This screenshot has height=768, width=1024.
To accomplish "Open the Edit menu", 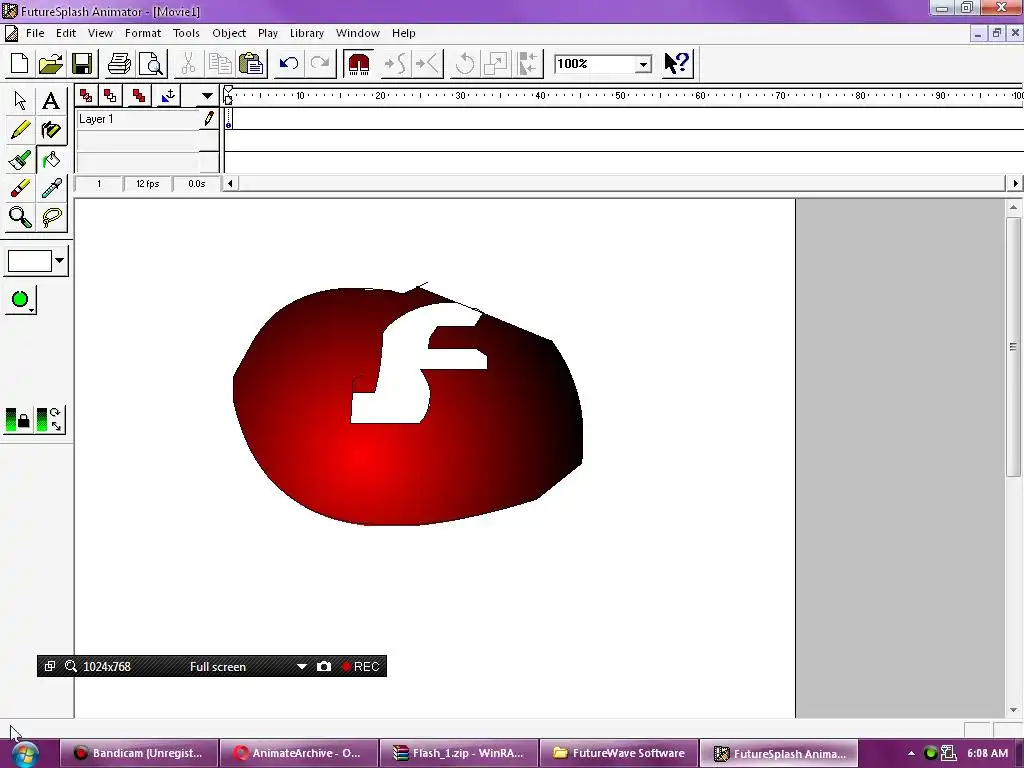I will coord(66,33).
